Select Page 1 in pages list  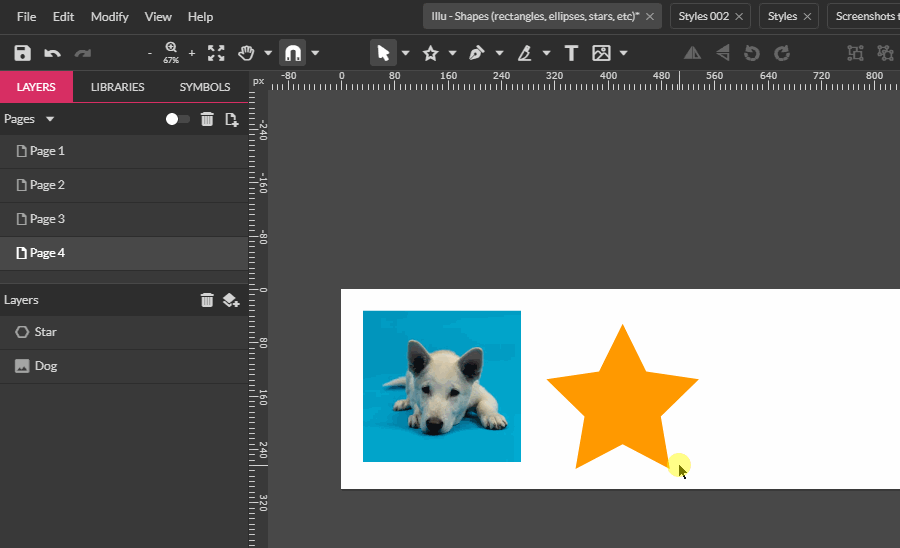pyautogui.click(x=124, y=151)
